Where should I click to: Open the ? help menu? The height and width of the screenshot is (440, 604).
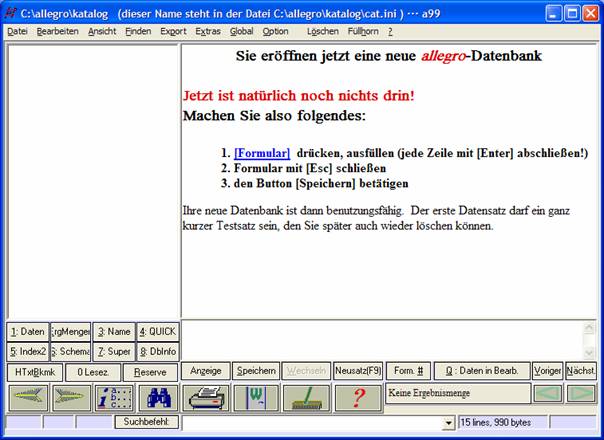pyautogui.click(x=390, y=32)
